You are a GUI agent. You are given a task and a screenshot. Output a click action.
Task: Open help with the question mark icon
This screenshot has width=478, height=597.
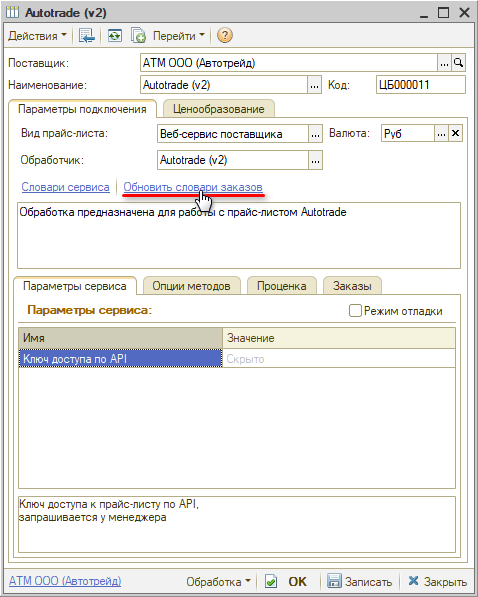[225, 36]
